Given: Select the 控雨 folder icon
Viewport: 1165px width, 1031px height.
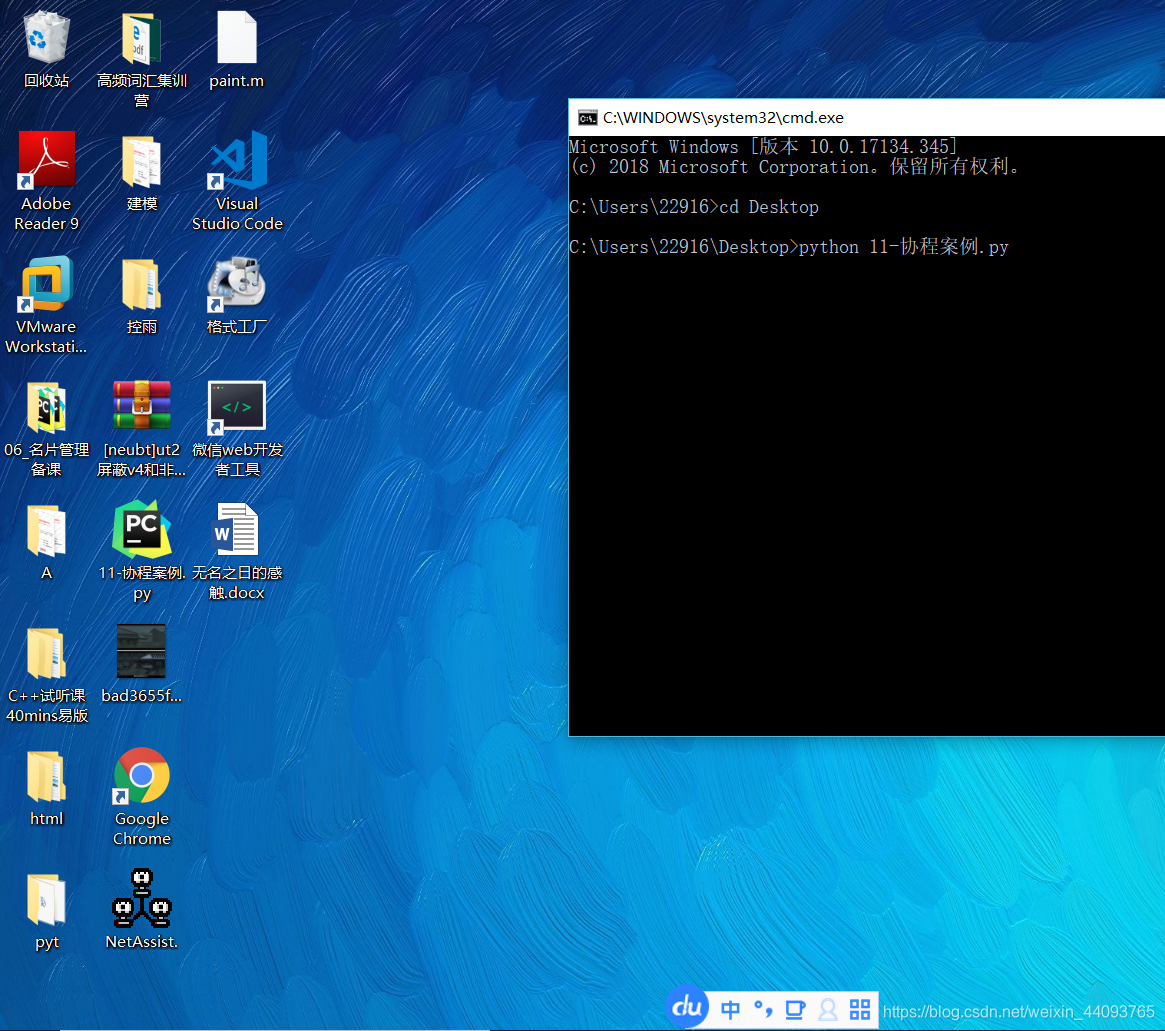Looking at the screenshot, I should [x=141, y=284].
